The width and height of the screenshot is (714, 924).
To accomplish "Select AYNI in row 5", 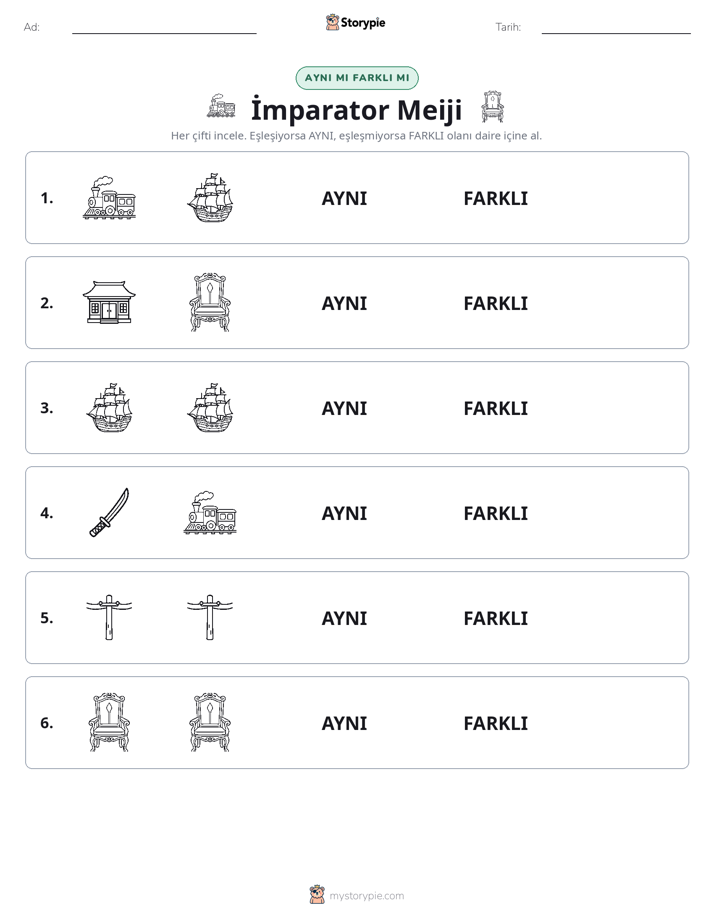I will pos(344,618).
